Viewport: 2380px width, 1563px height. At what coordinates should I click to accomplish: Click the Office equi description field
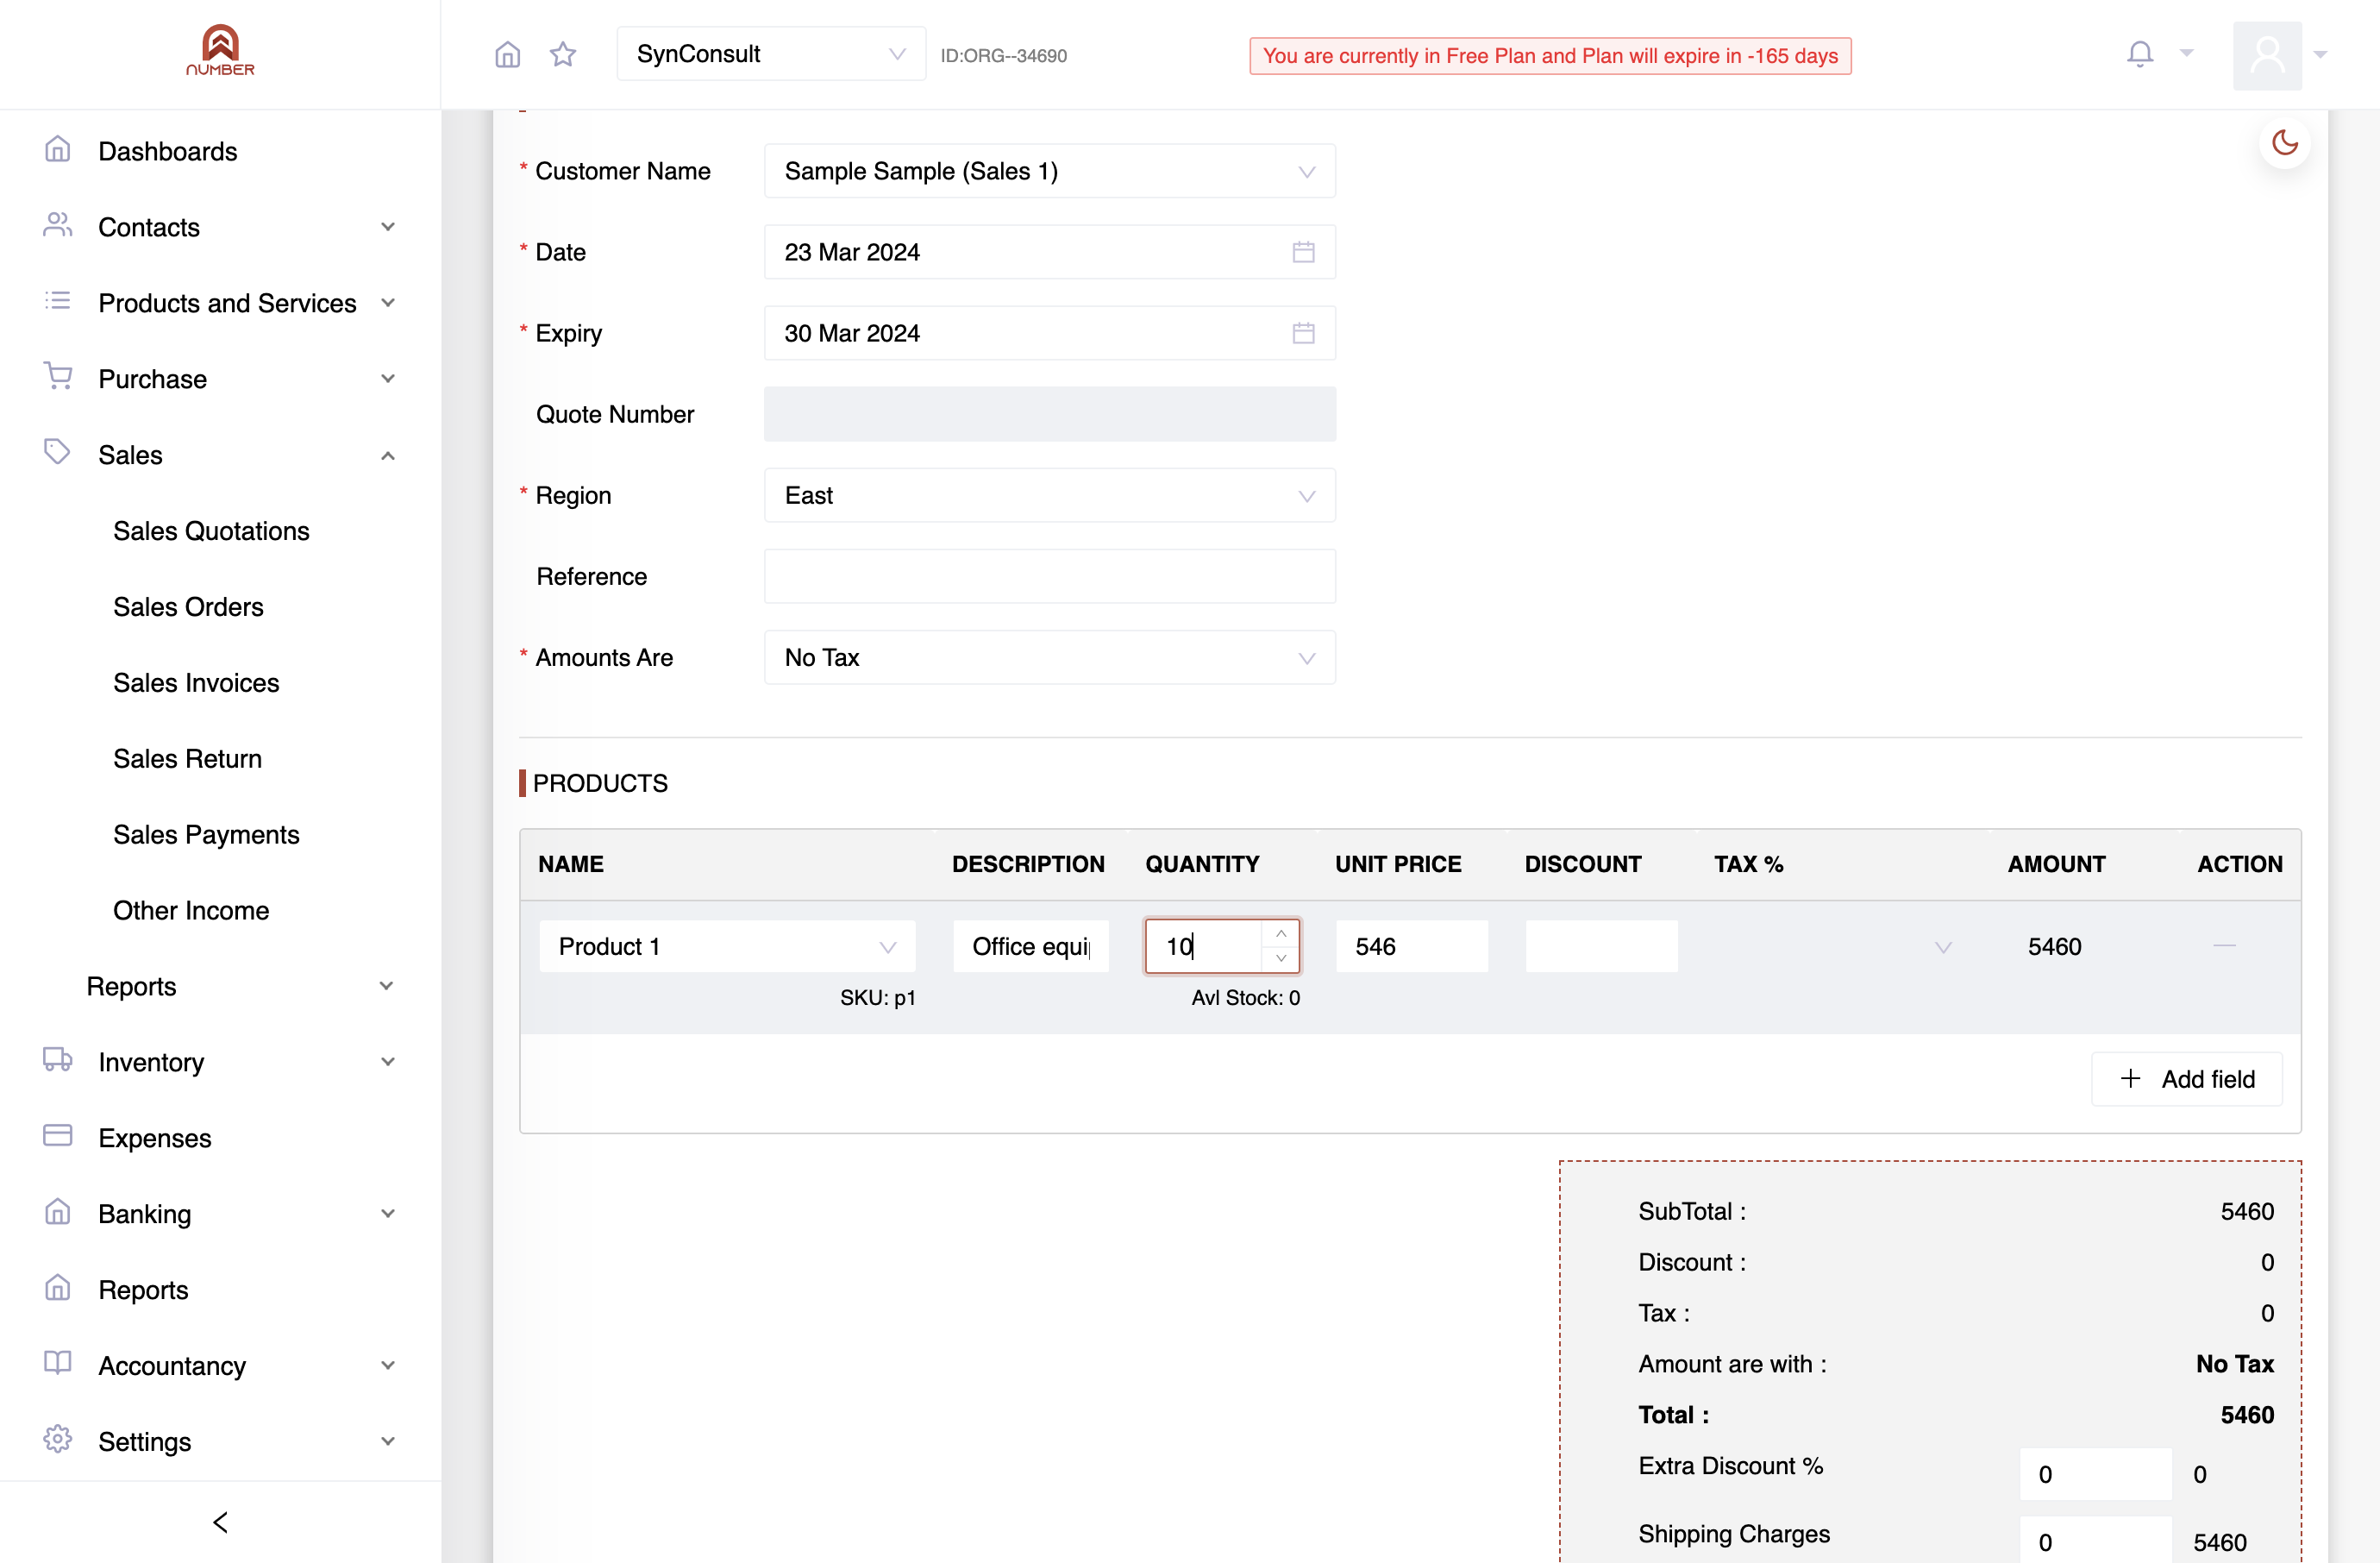click(1031, 946)
